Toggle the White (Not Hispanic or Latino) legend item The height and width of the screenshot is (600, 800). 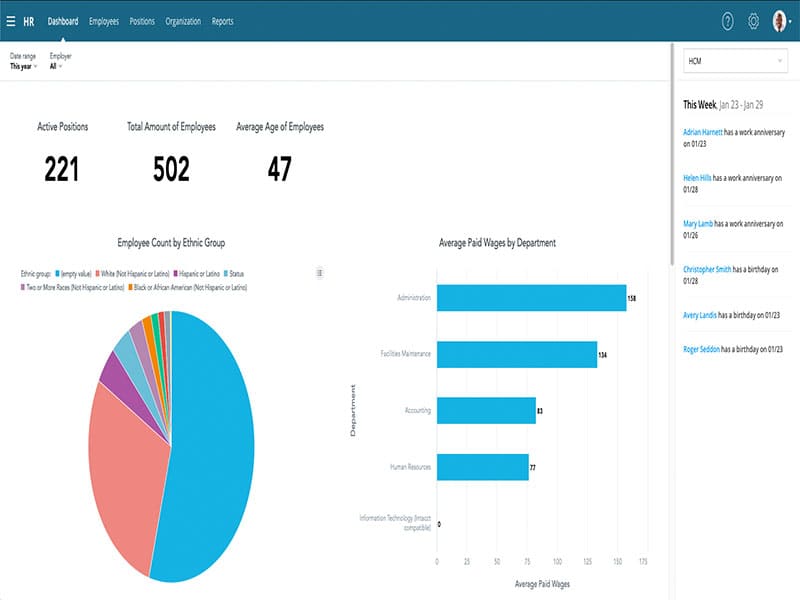(133, 273)
